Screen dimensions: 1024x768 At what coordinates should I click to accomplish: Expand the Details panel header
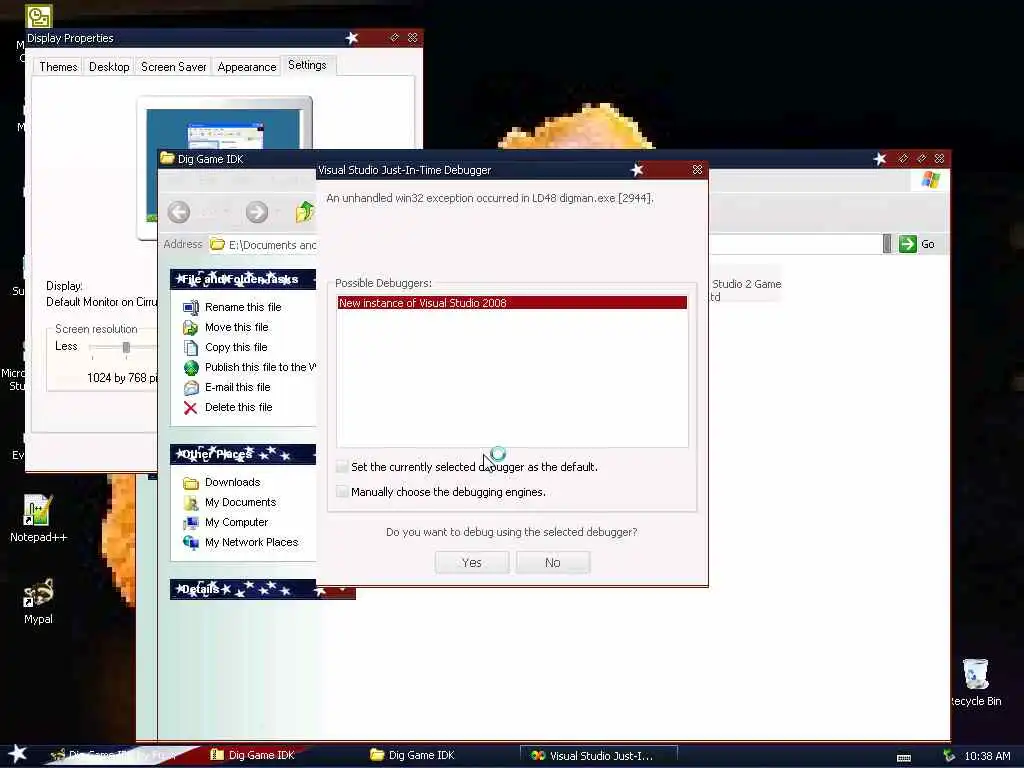pos(263,590)
